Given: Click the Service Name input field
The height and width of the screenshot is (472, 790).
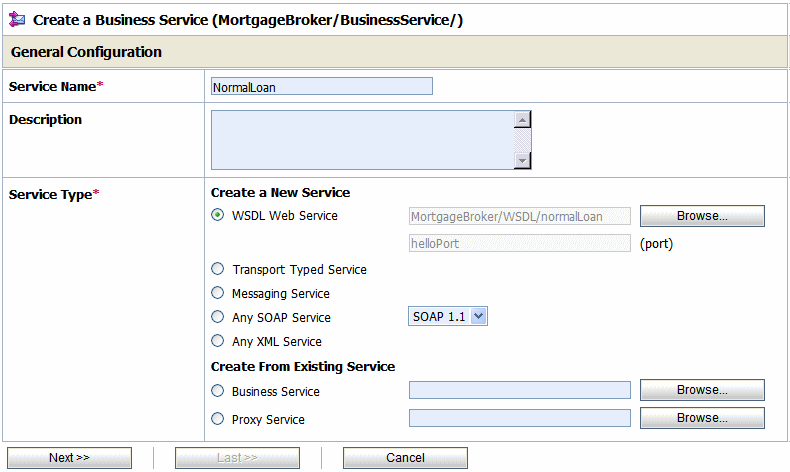Looking at the screenshot, I should [321, 86].
